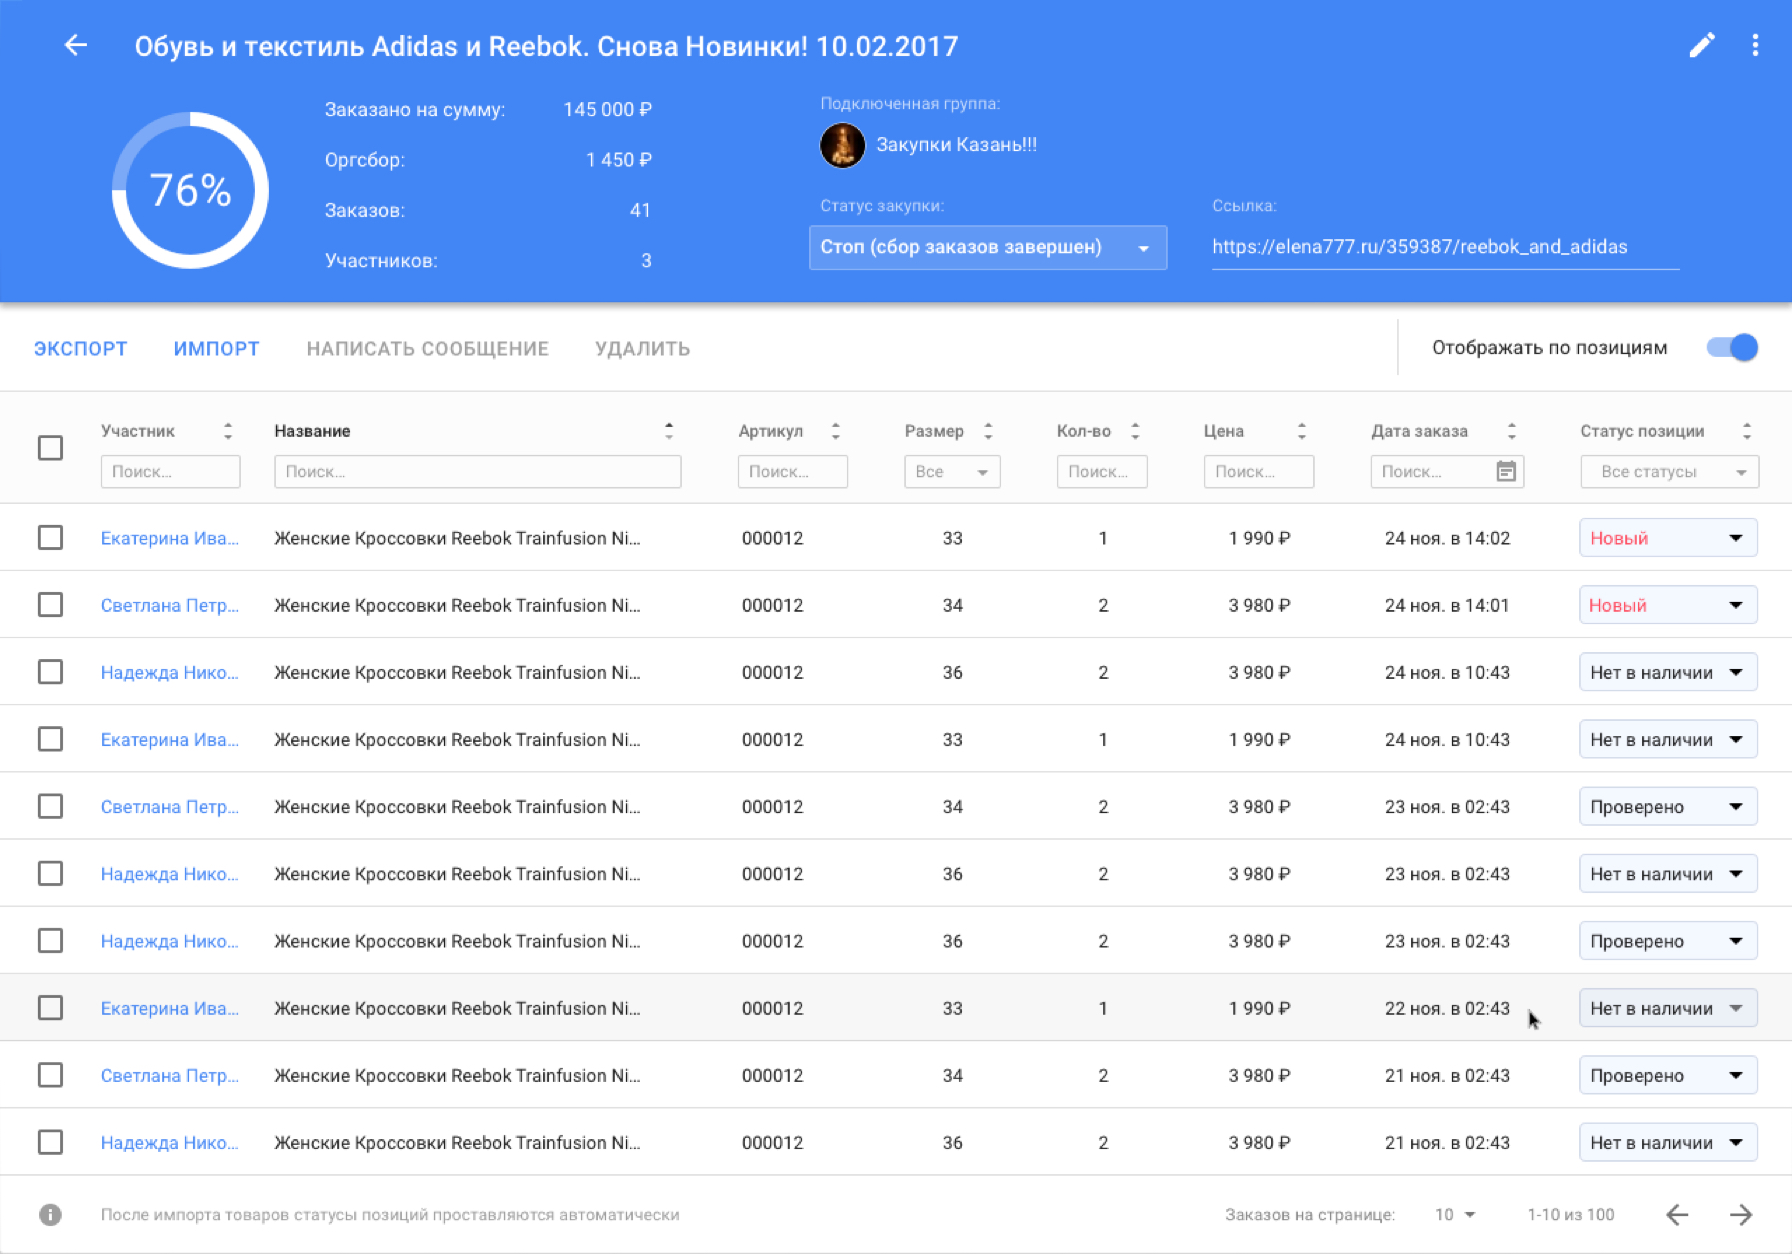Toggle the Отображать по позициям switch

(1733, 347)
